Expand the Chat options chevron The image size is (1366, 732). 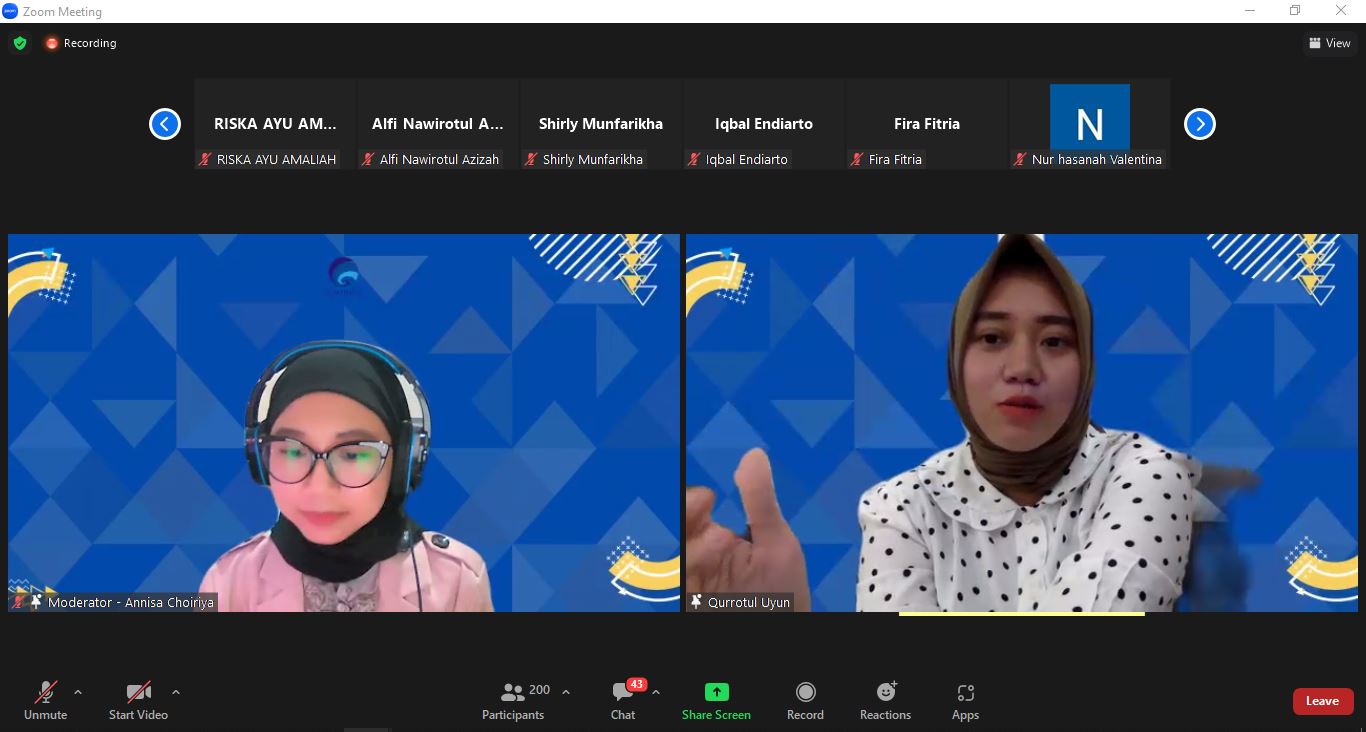656,692
